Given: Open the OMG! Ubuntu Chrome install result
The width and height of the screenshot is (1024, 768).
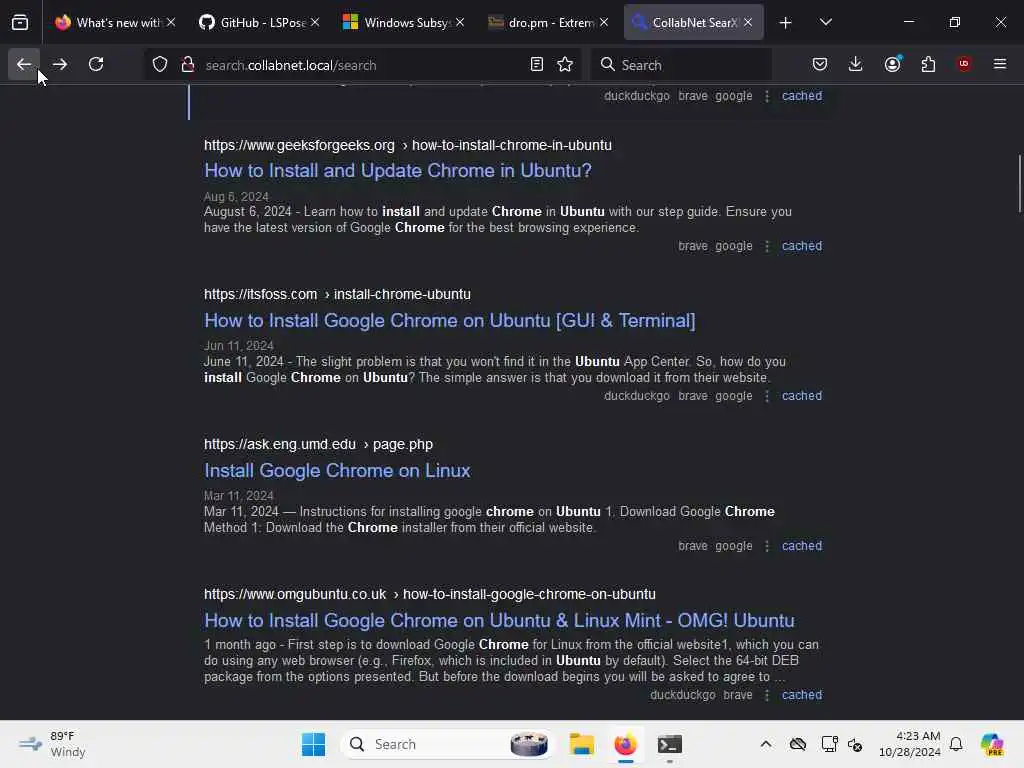Looking at the screenshot, I should [499, 620].
